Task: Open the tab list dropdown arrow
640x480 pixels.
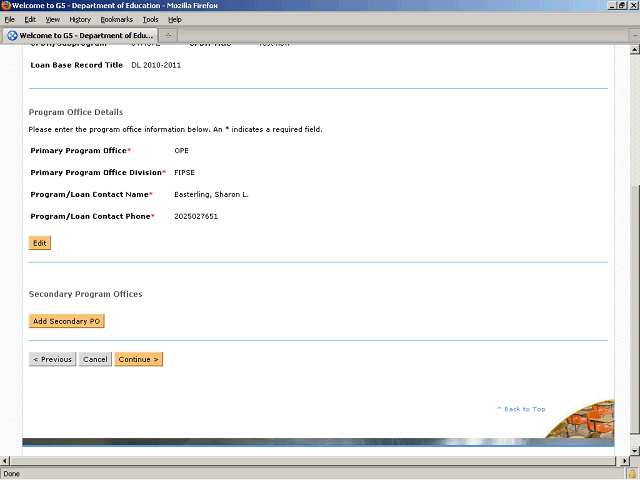Action: pyautogui.click(x=635, y=36)
